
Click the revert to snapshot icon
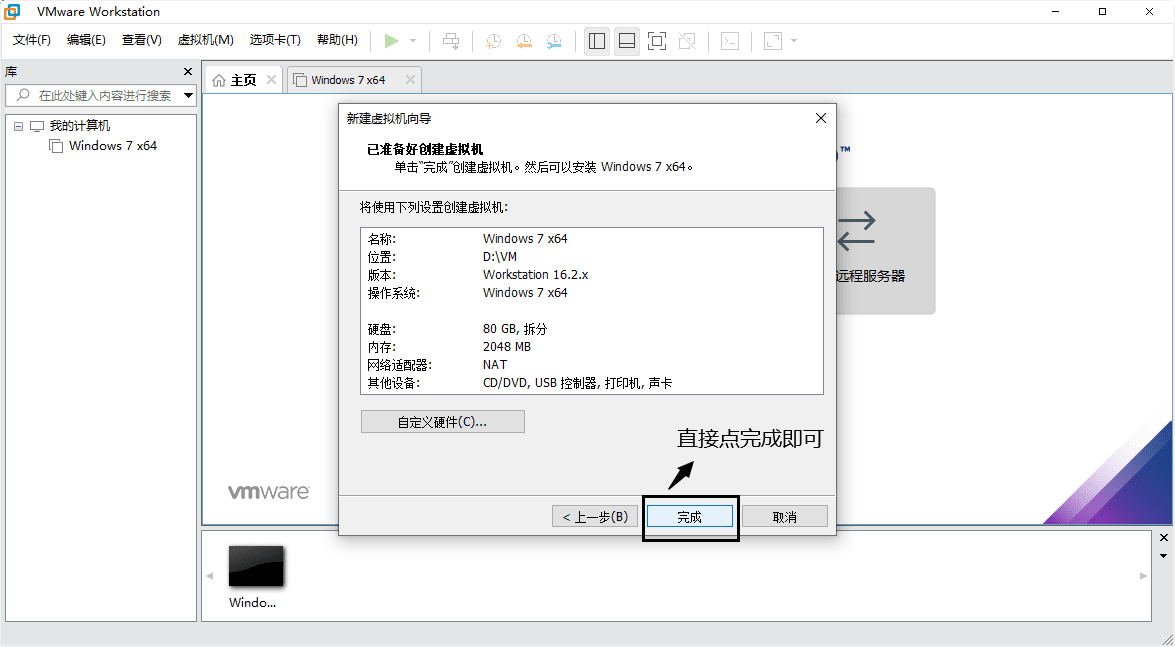524,40
